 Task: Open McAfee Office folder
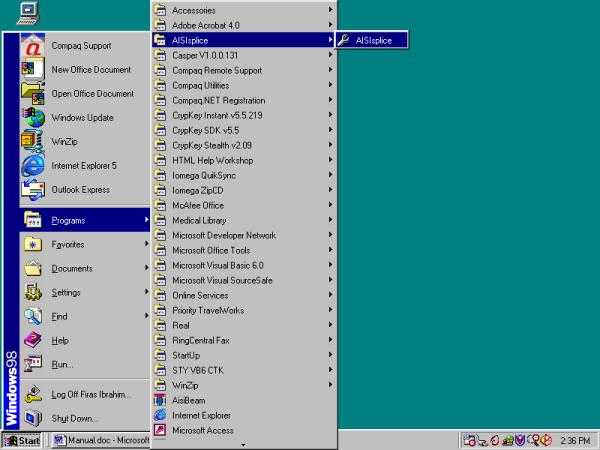[x=244, y=205]
